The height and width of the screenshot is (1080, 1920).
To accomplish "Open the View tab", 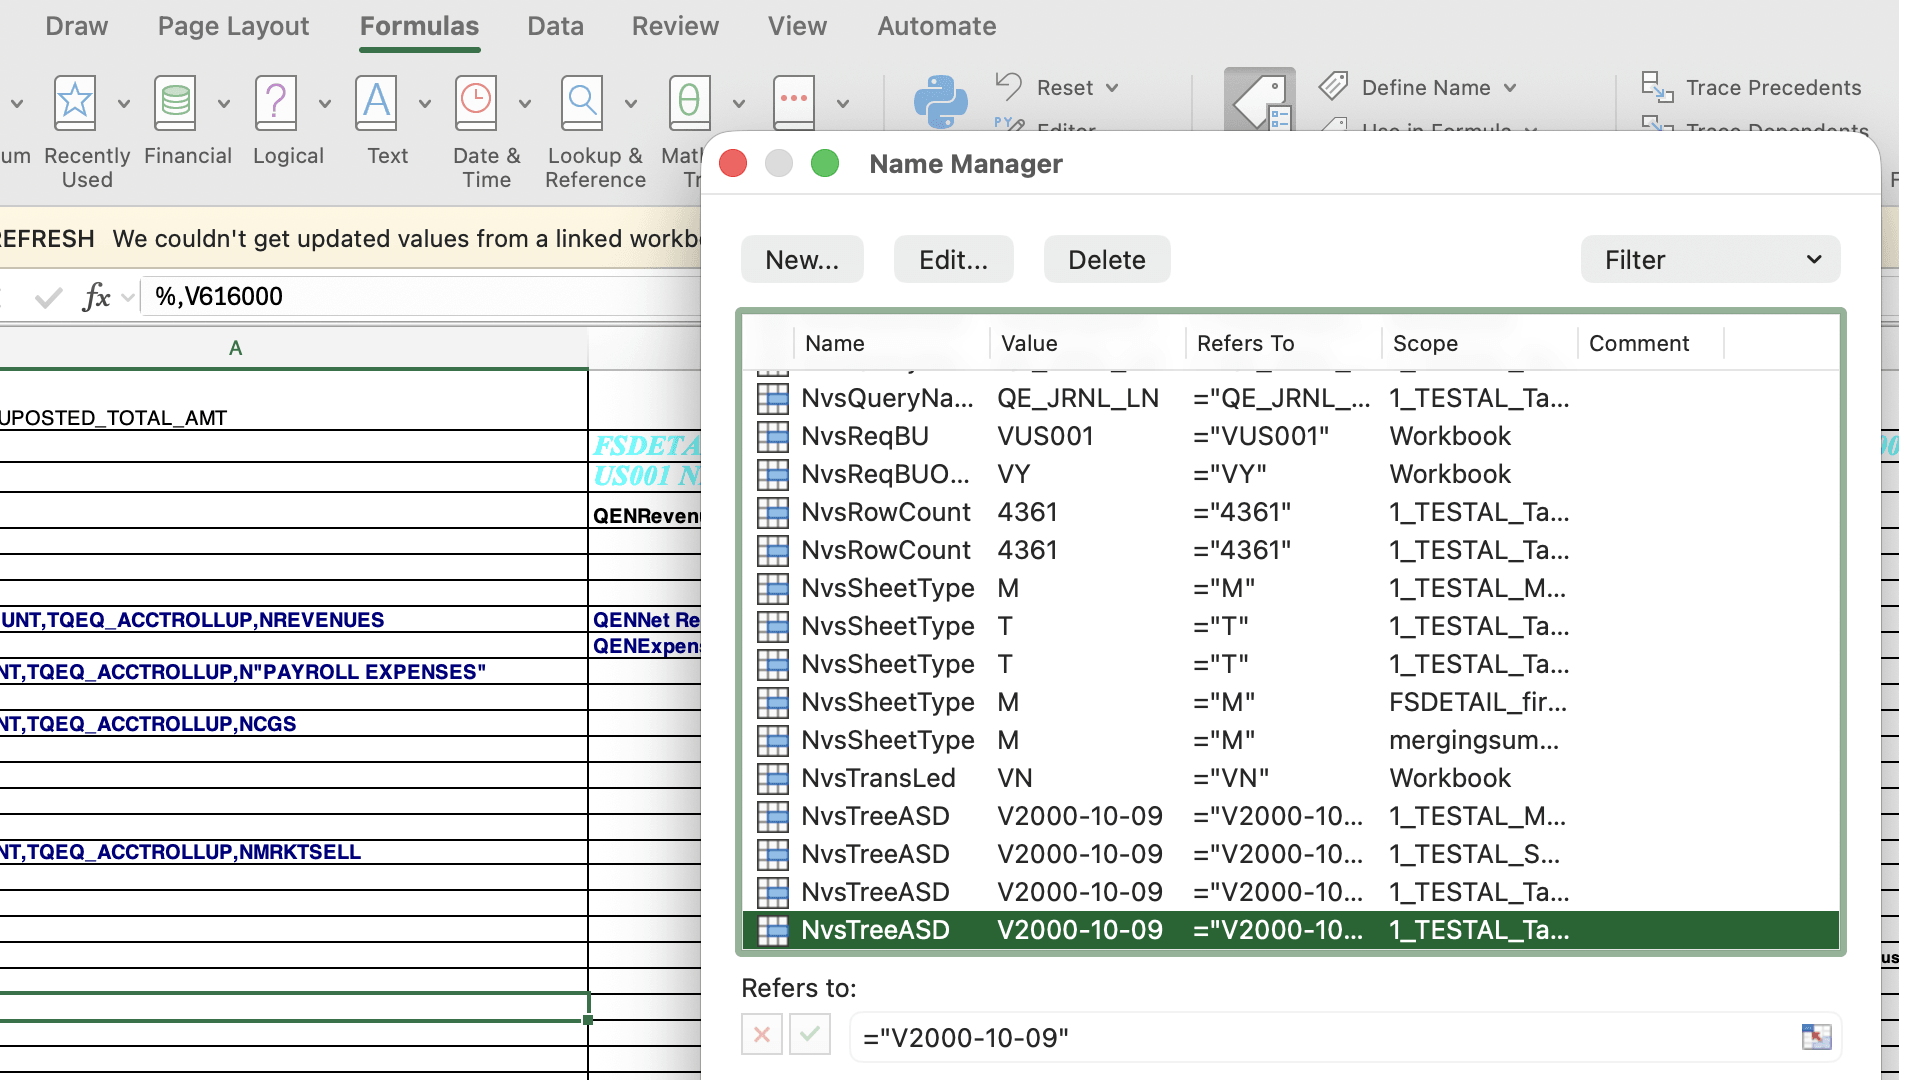I will point(797,26).
